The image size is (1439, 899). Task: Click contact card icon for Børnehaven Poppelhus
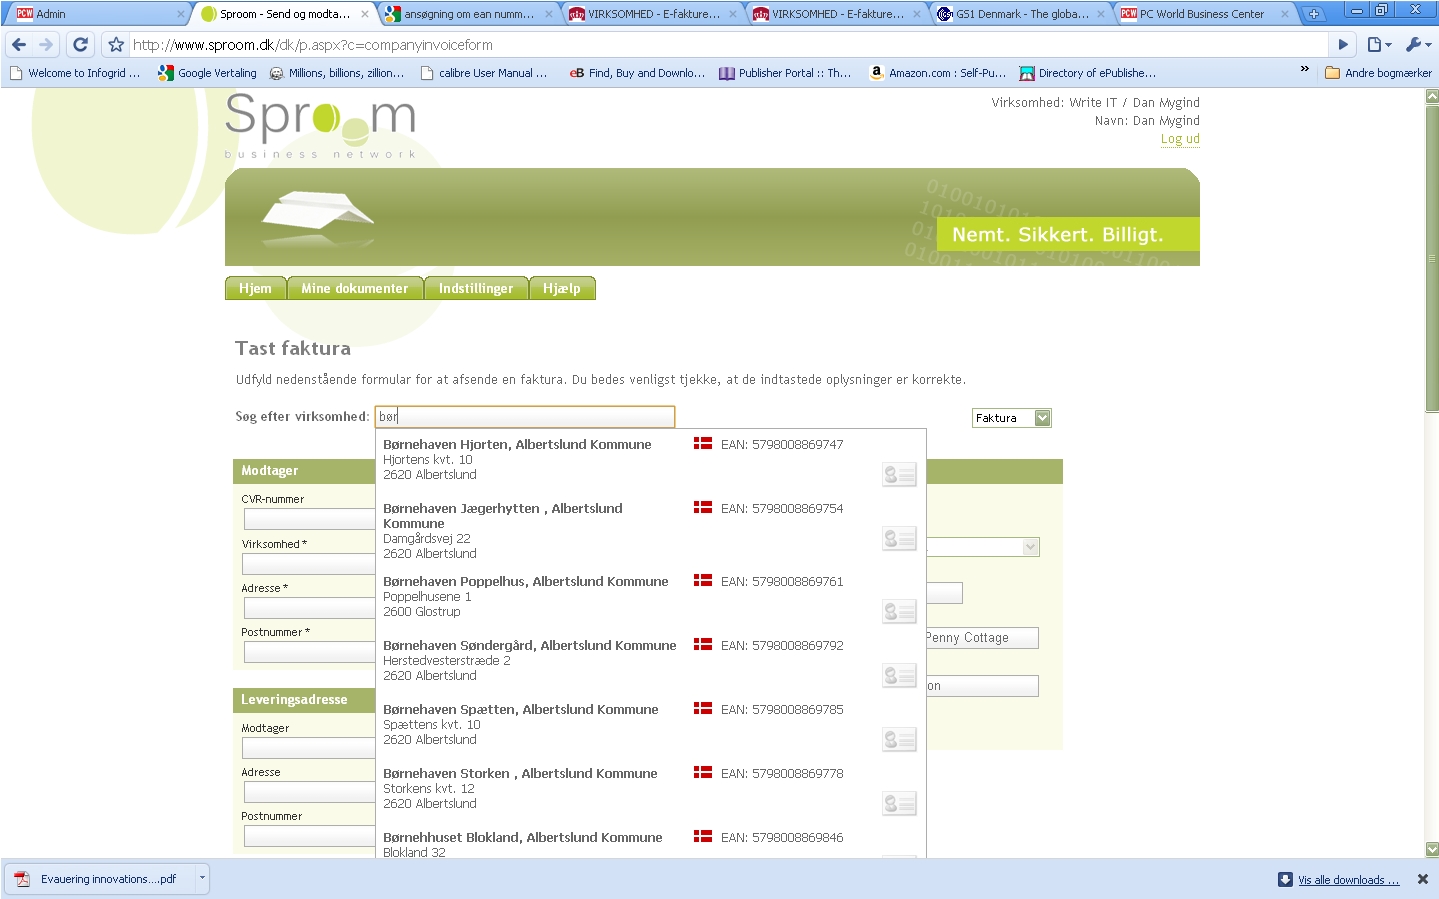point(899,611)
